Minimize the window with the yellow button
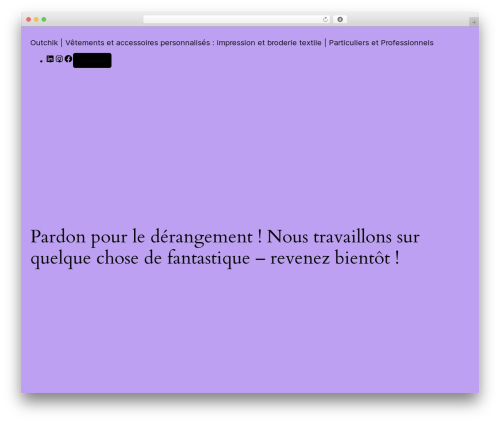This screenshot has width=500, height=423. coord(36,20)
